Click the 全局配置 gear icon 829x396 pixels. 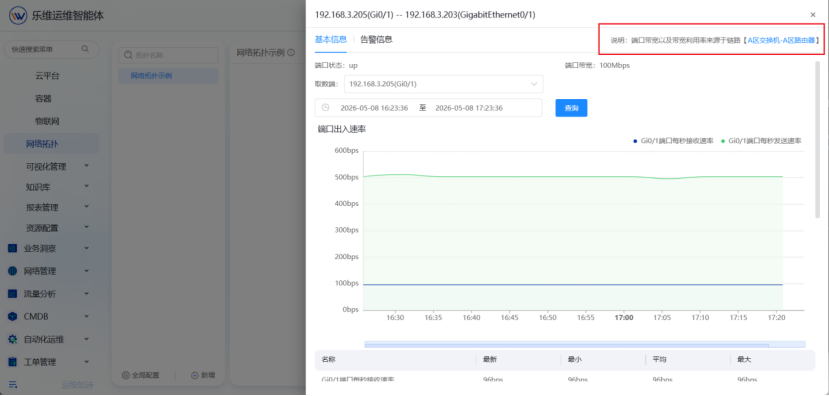tap(126, 375)
